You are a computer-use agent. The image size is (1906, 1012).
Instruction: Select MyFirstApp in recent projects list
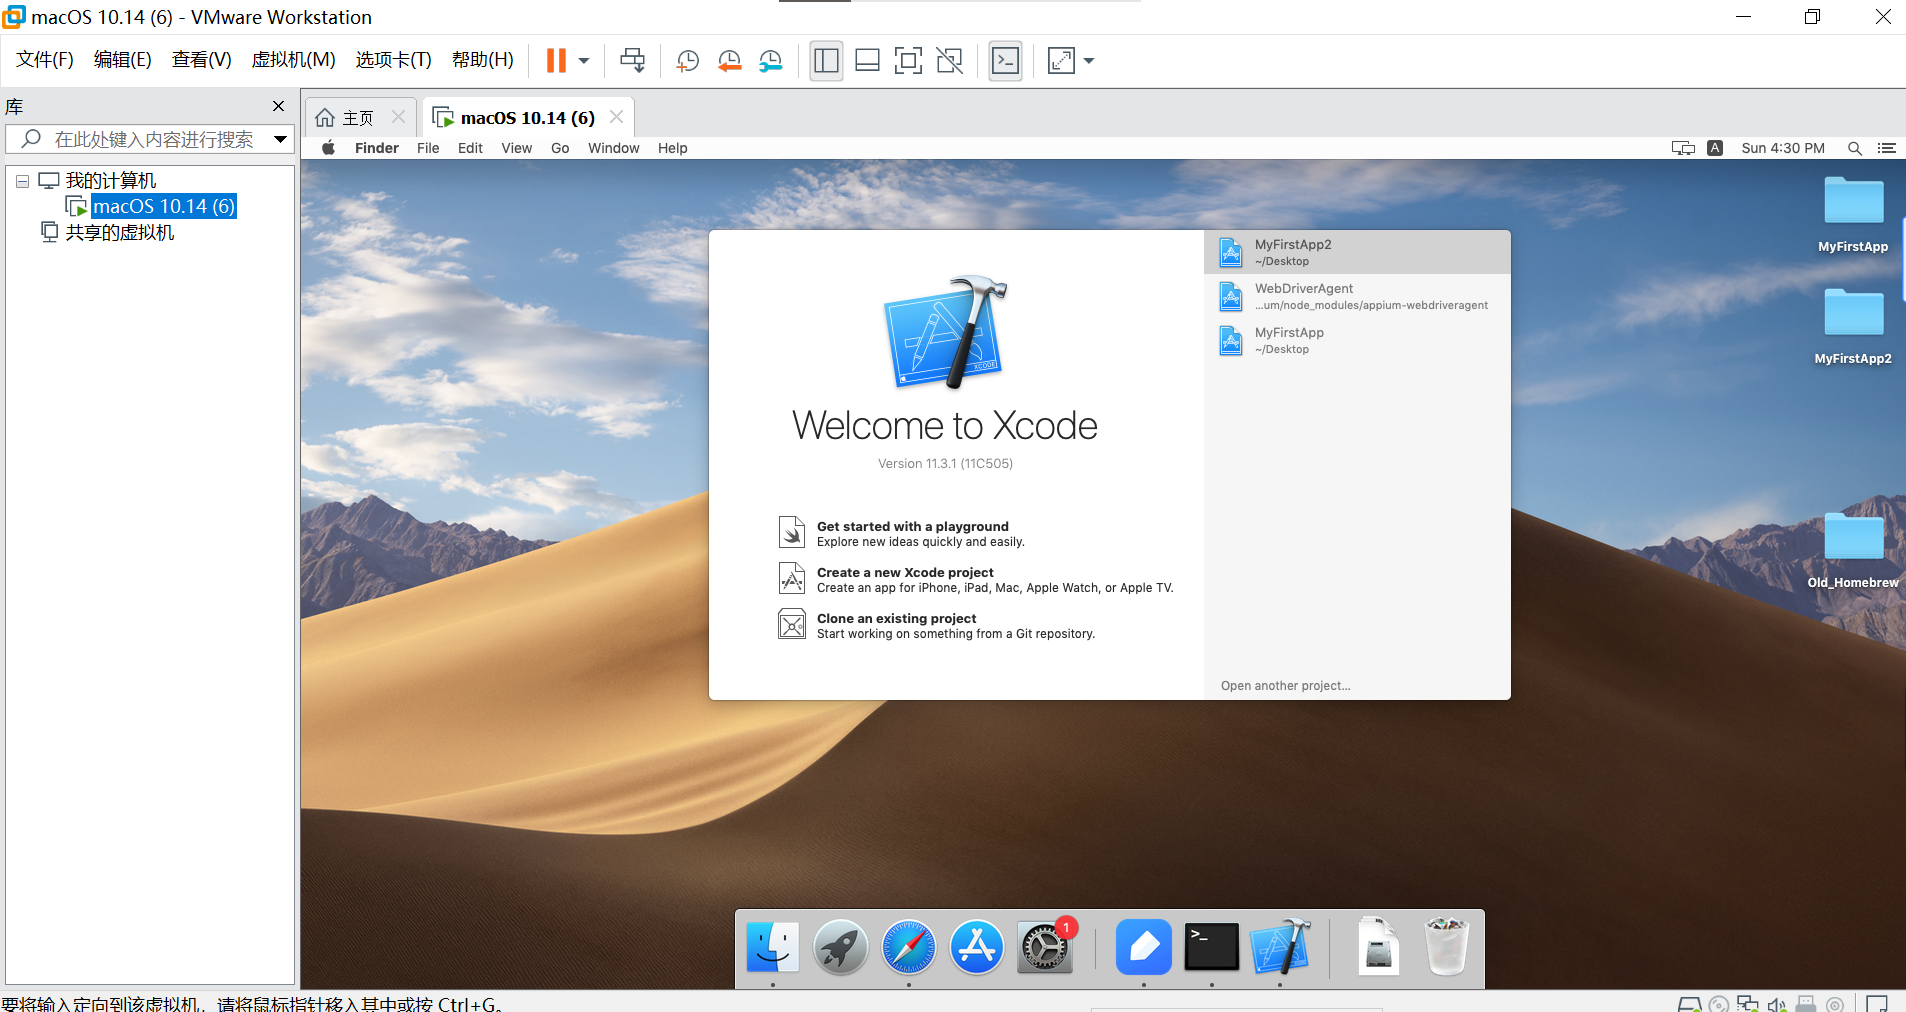click(1357, 340)
